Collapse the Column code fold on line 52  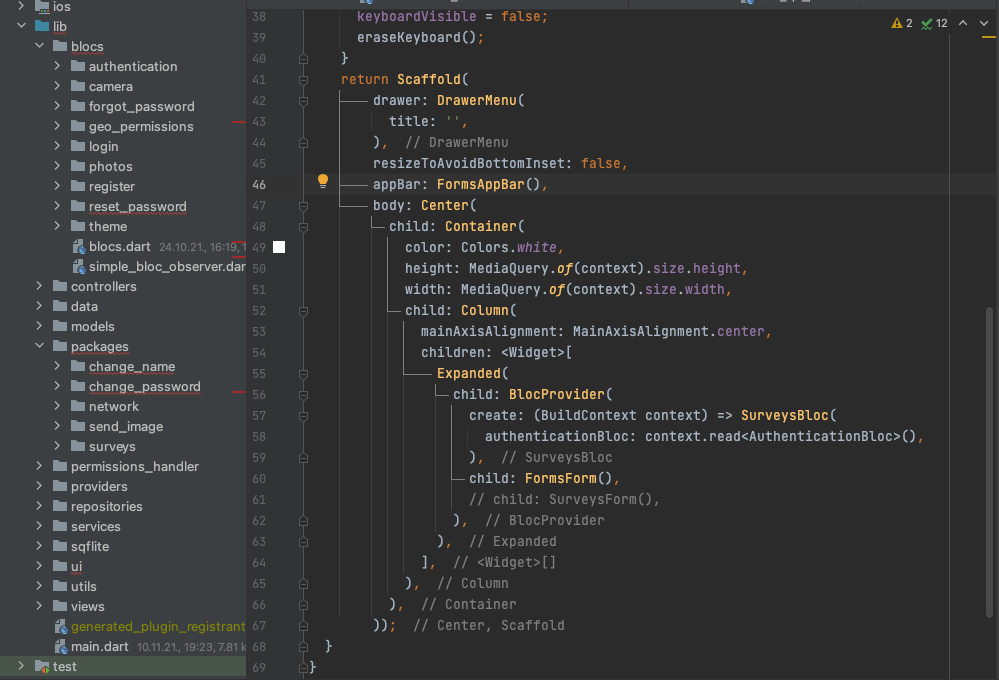click(x=301, y=310)
